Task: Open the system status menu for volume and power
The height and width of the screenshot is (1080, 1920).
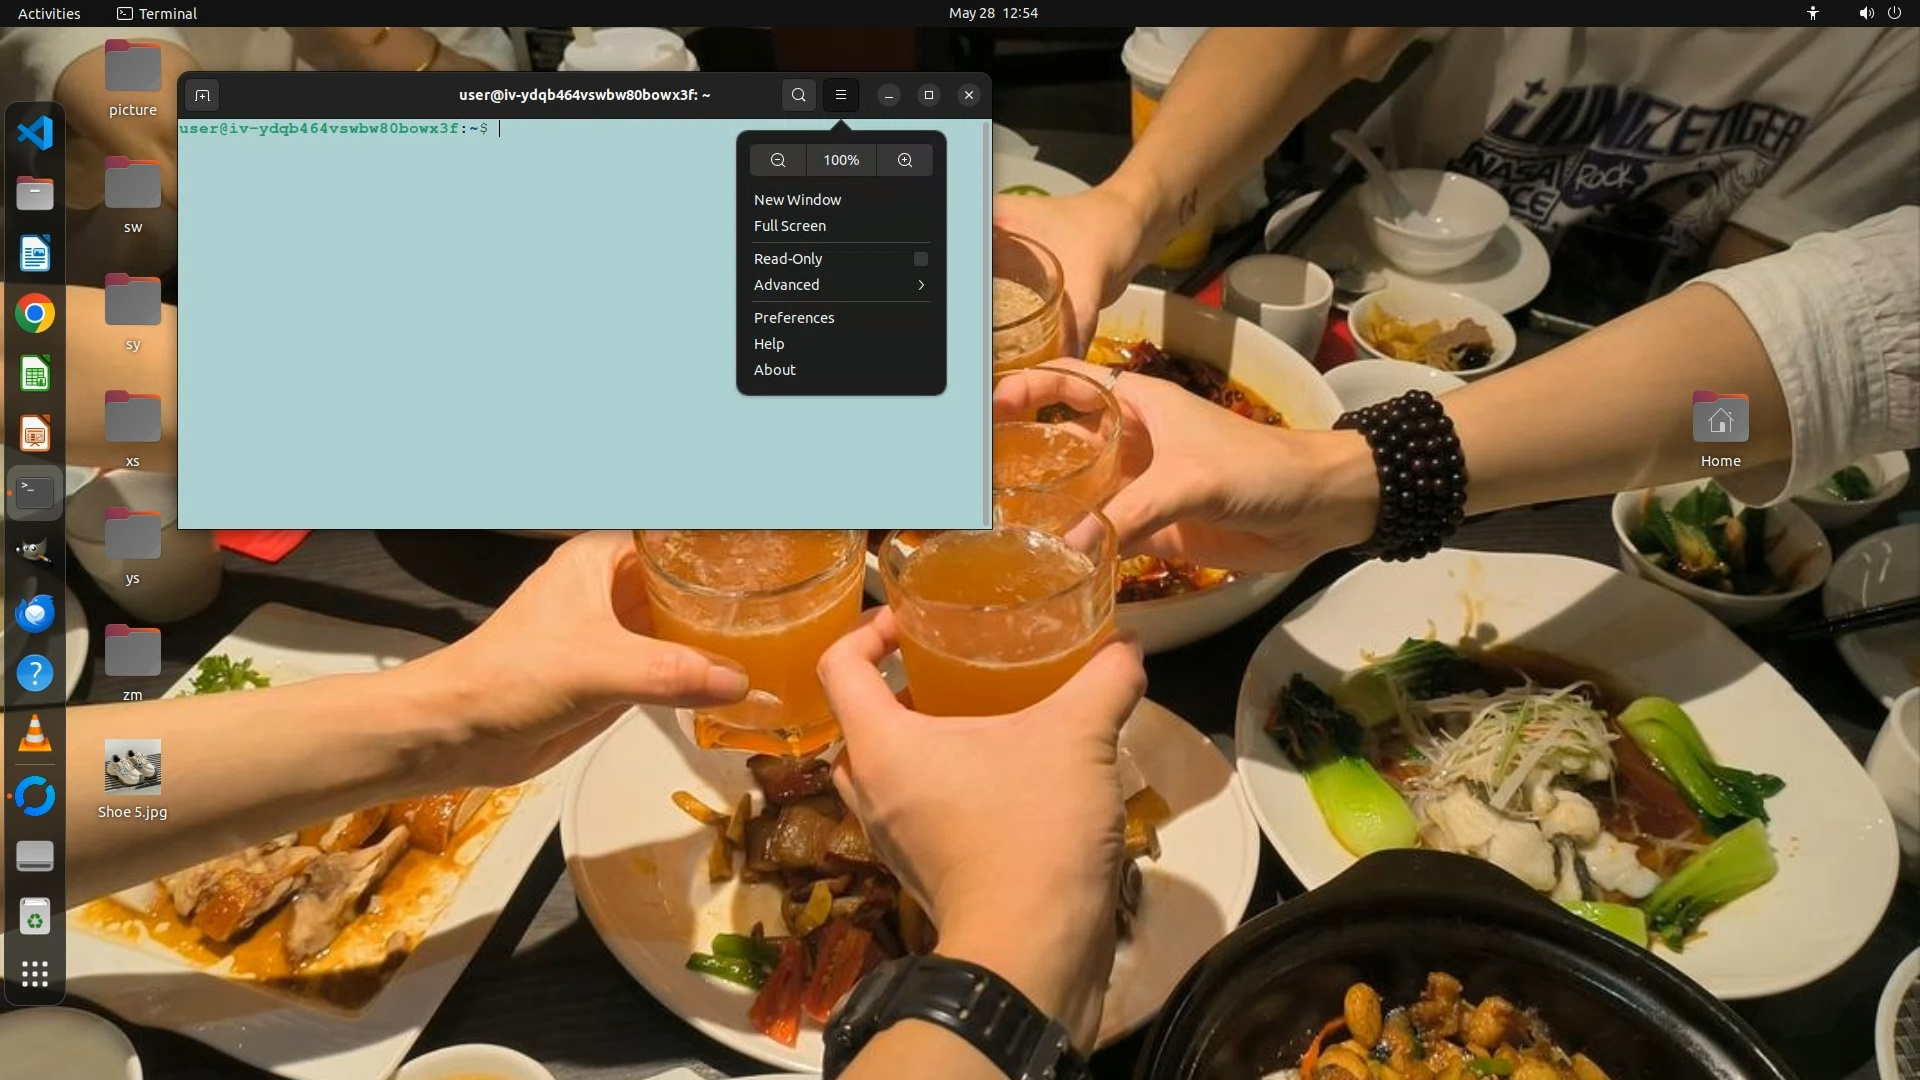Action: [x=1879, y=13]
